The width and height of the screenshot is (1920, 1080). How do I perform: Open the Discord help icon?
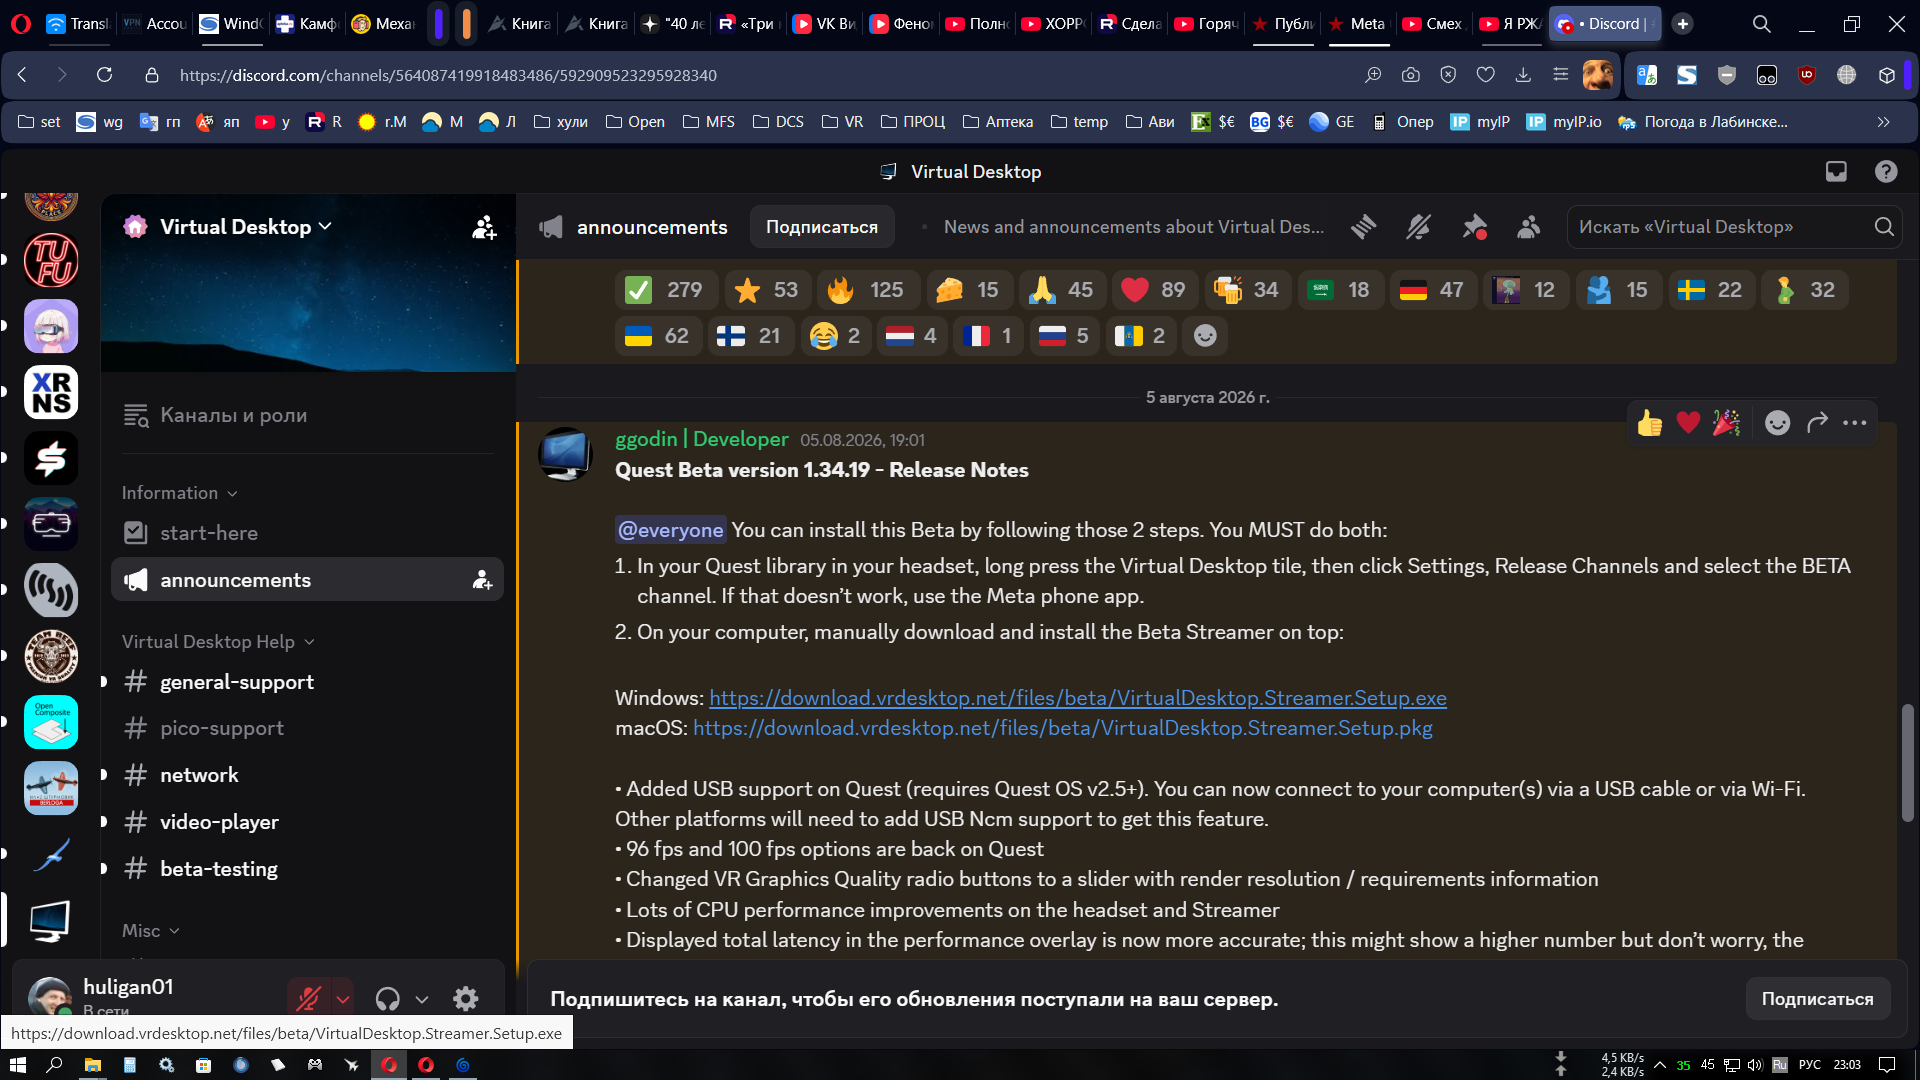coord(1886,172)
